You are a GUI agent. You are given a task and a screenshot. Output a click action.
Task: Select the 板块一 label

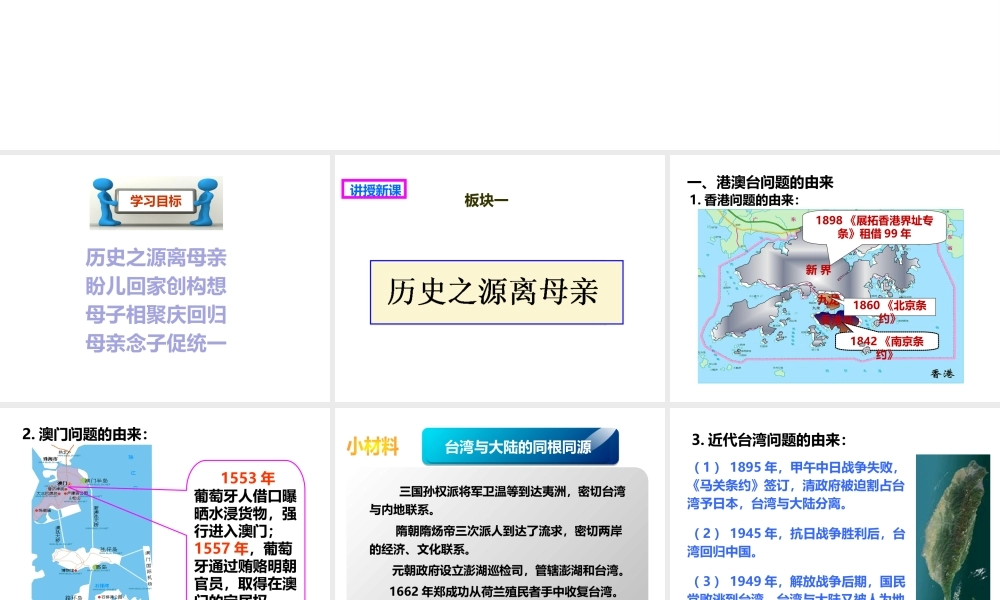486,201
